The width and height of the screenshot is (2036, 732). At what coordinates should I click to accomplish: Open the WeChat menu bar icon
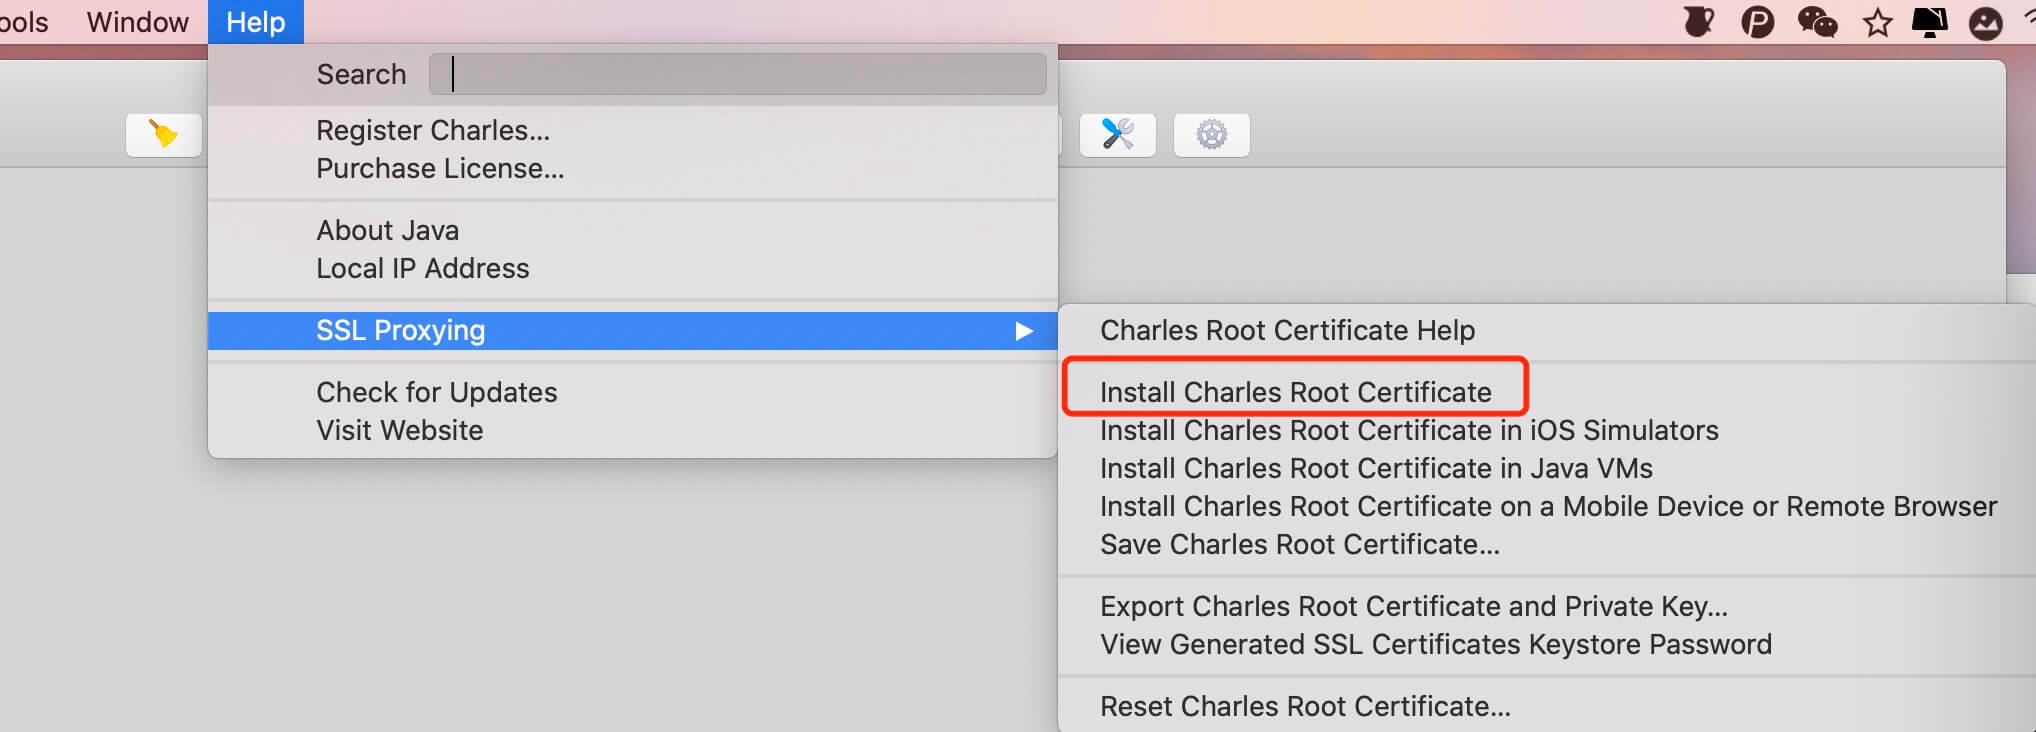coord(1817,22)
